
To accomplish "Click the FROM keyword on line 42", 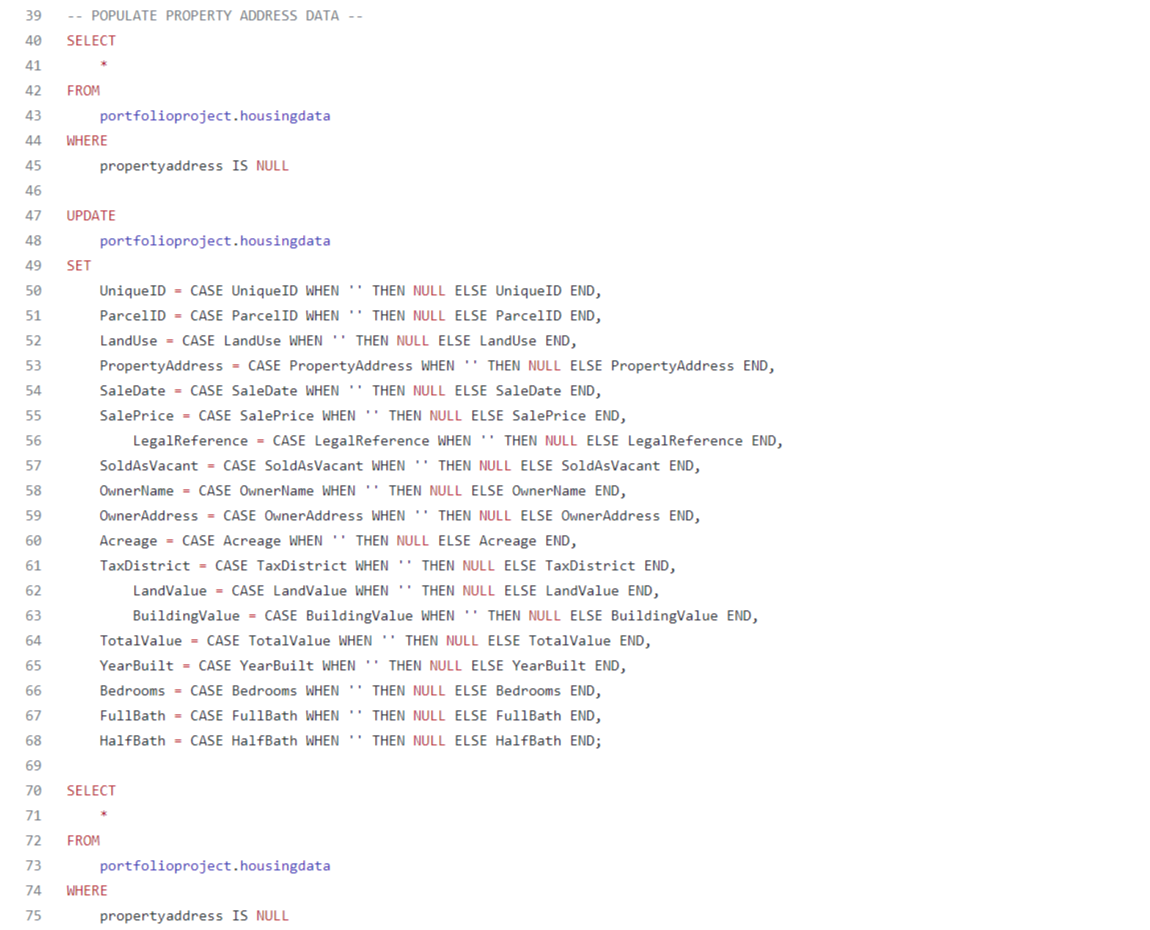I will click(83, 90).
